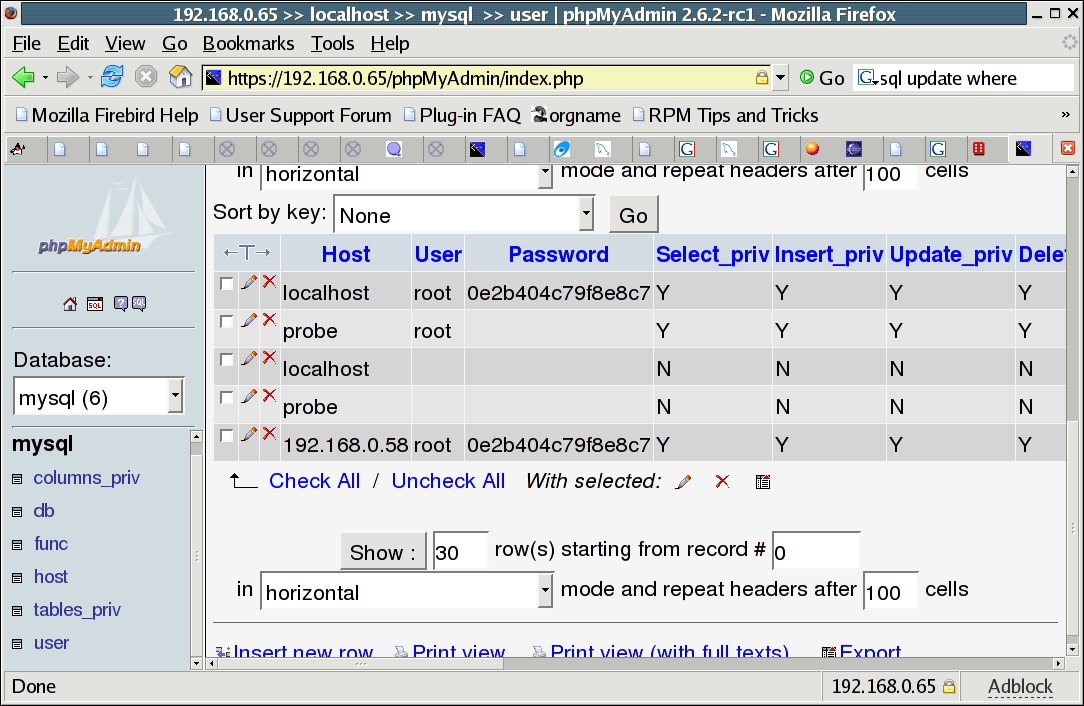Tick the checkbox for the first probe row
This screenshot has height=706, width=1084.
pyautogui.click(x=226, y=322)
